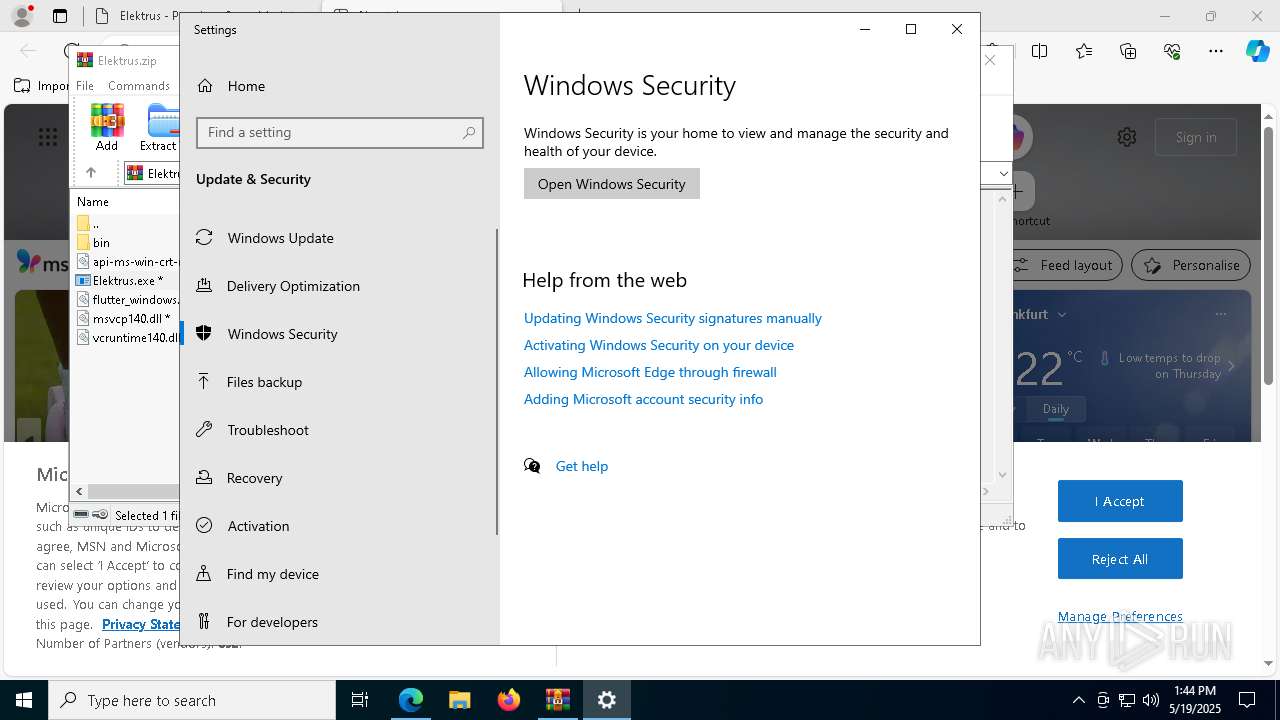The width and height of the screenshot is (1280, 720).
Task: Click the Open Windows Security button
Action: pyautogui.click(x=612, y=184)
